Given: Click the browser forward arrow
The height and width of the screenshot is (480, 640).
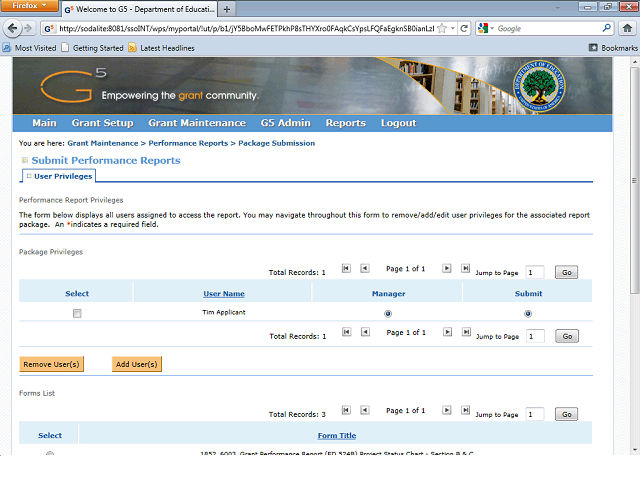Looking at the screenshot, I should [x=28, y=28].
